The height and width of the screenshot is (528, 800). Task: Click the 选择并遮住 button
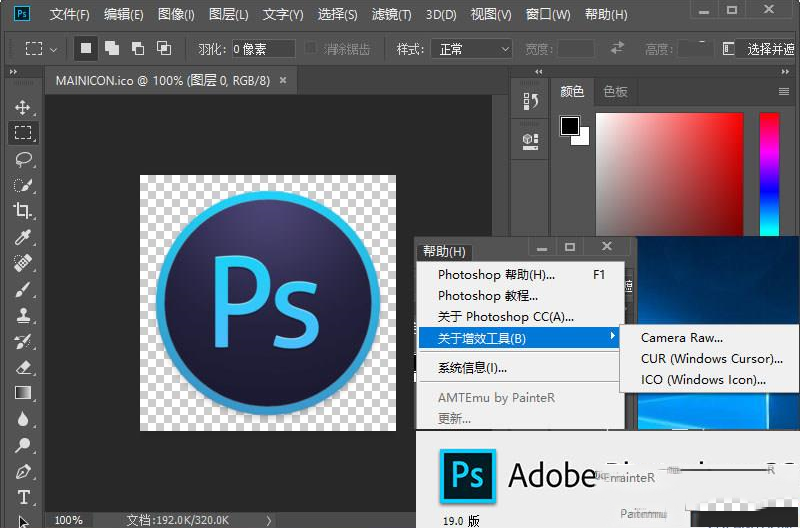coord(769,49)
